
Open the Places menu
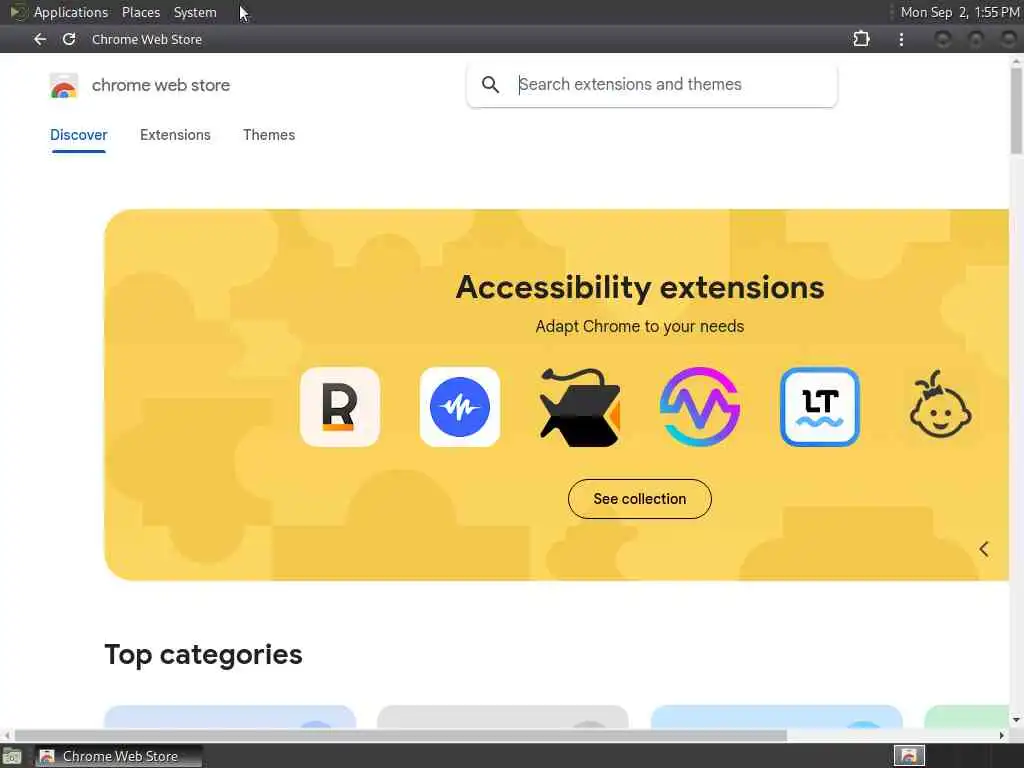tap(141, 12)
